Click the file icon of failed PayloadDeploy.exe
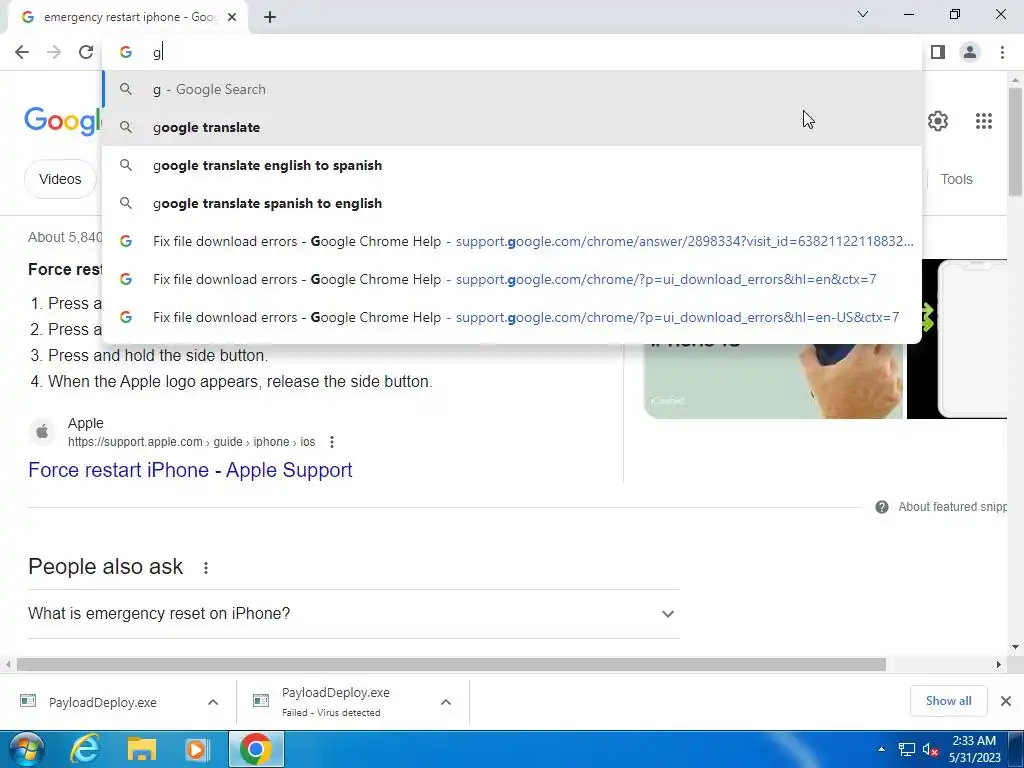The image size is (1024, 768). (261, 701)
